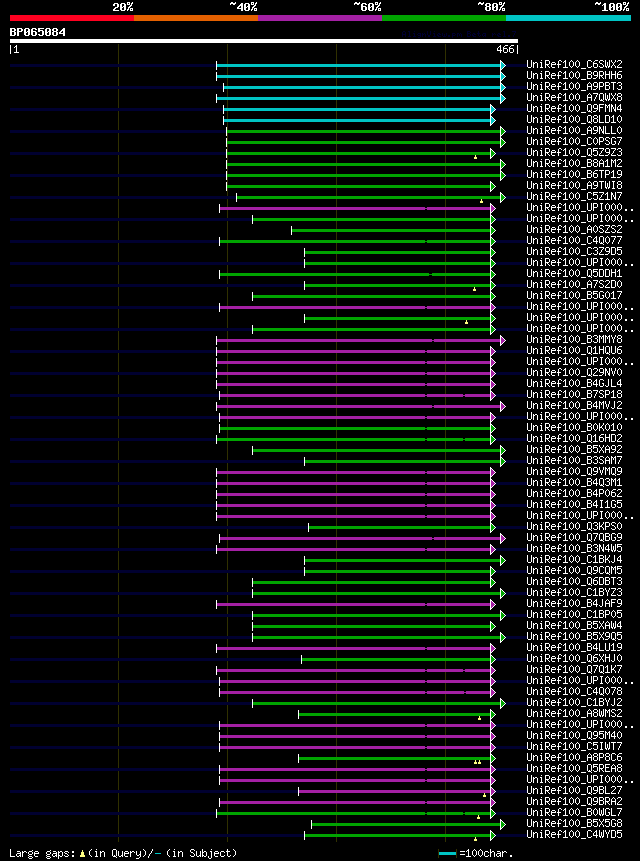Select the UniRef100_B6TP19 label
This screenshot has height=861, width=640.
tap(574, 174)
